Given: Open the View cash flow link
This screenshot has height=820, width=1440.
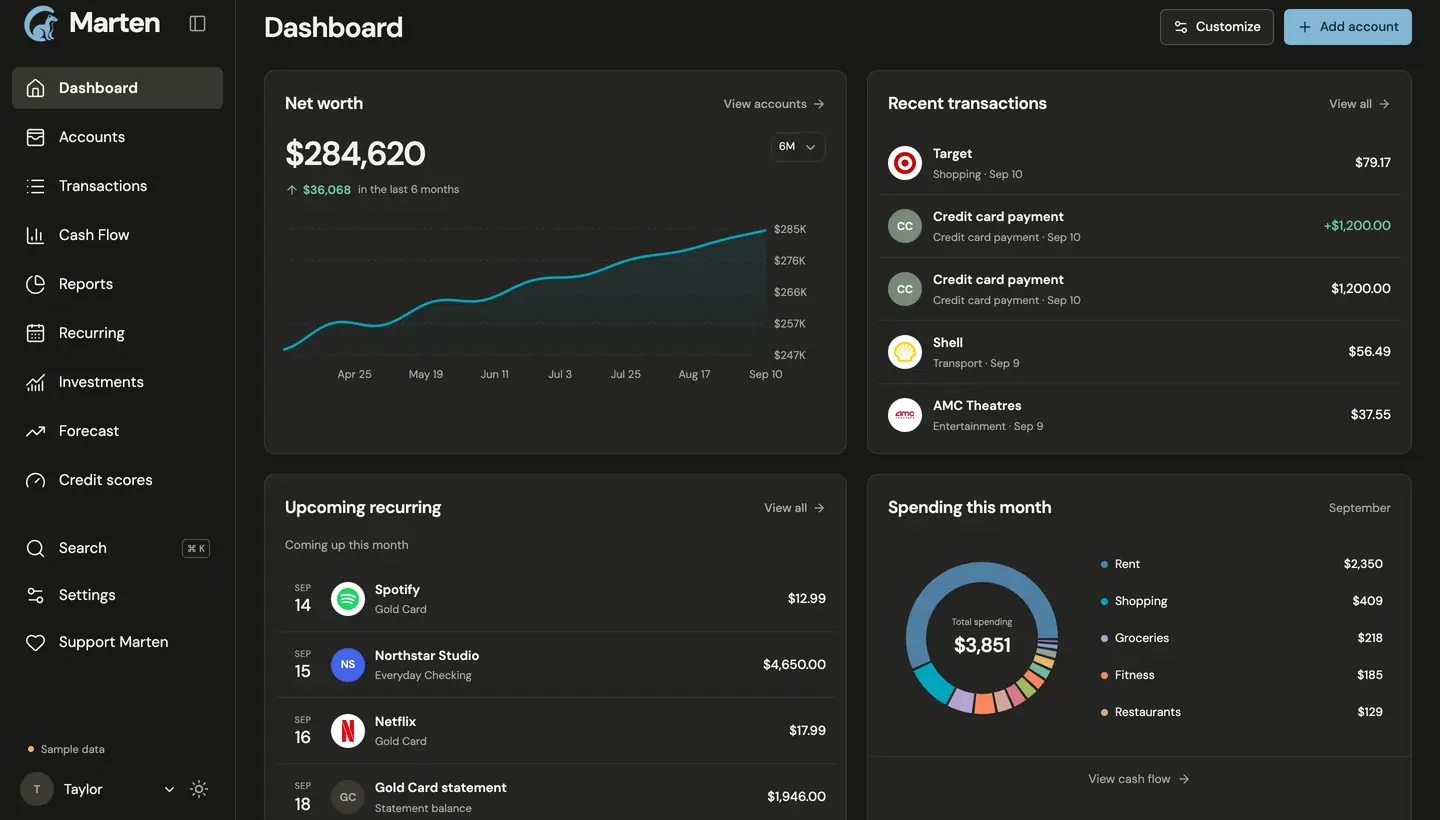Looking at the screenshot, I should point(1139,779).
